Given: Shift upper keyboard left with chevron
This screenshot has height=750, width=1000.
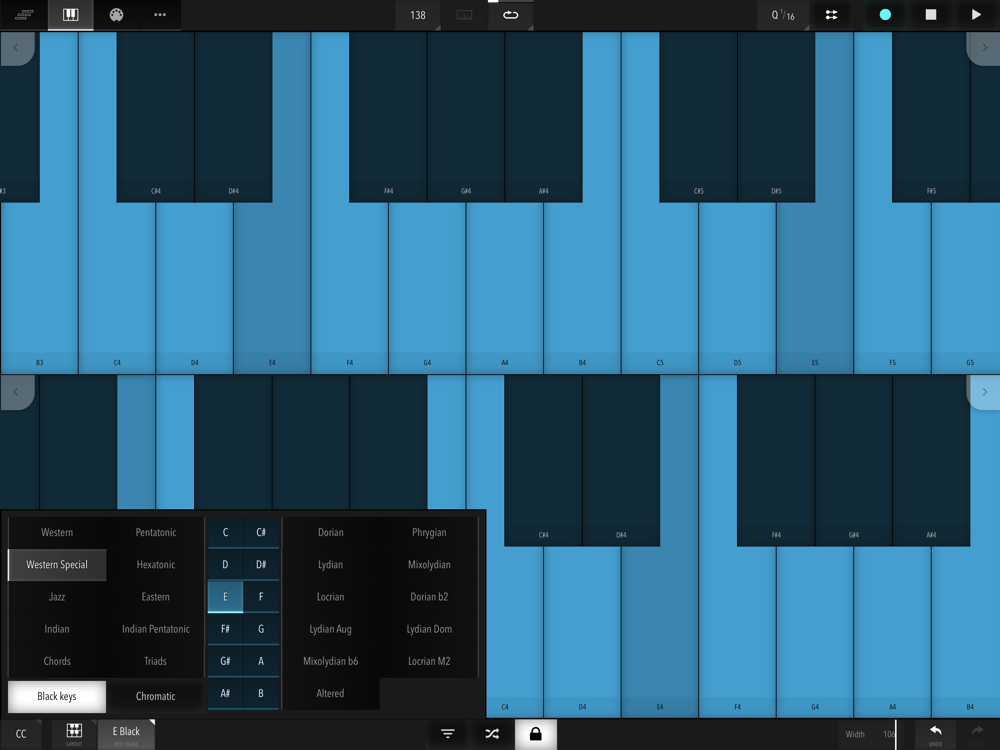Looking at the screenshot, I should point(17,48).
